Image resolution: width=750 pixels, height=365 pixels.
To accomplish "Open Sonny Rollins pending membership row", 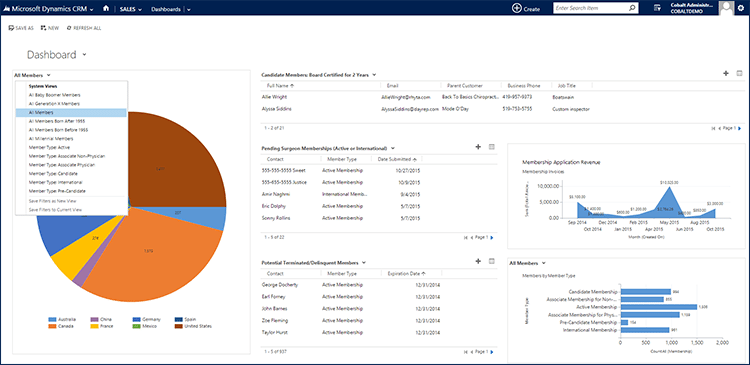I will click(379, 218).
